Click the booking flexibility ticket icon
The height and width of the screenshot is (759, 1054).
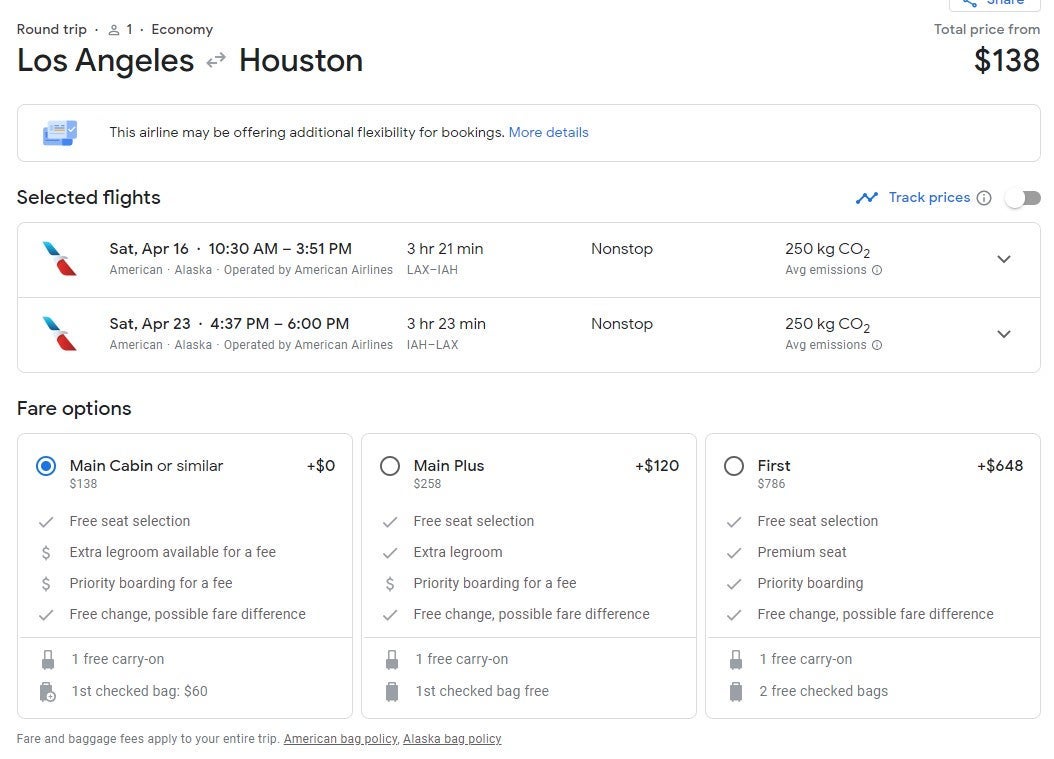tap(59, 133)
